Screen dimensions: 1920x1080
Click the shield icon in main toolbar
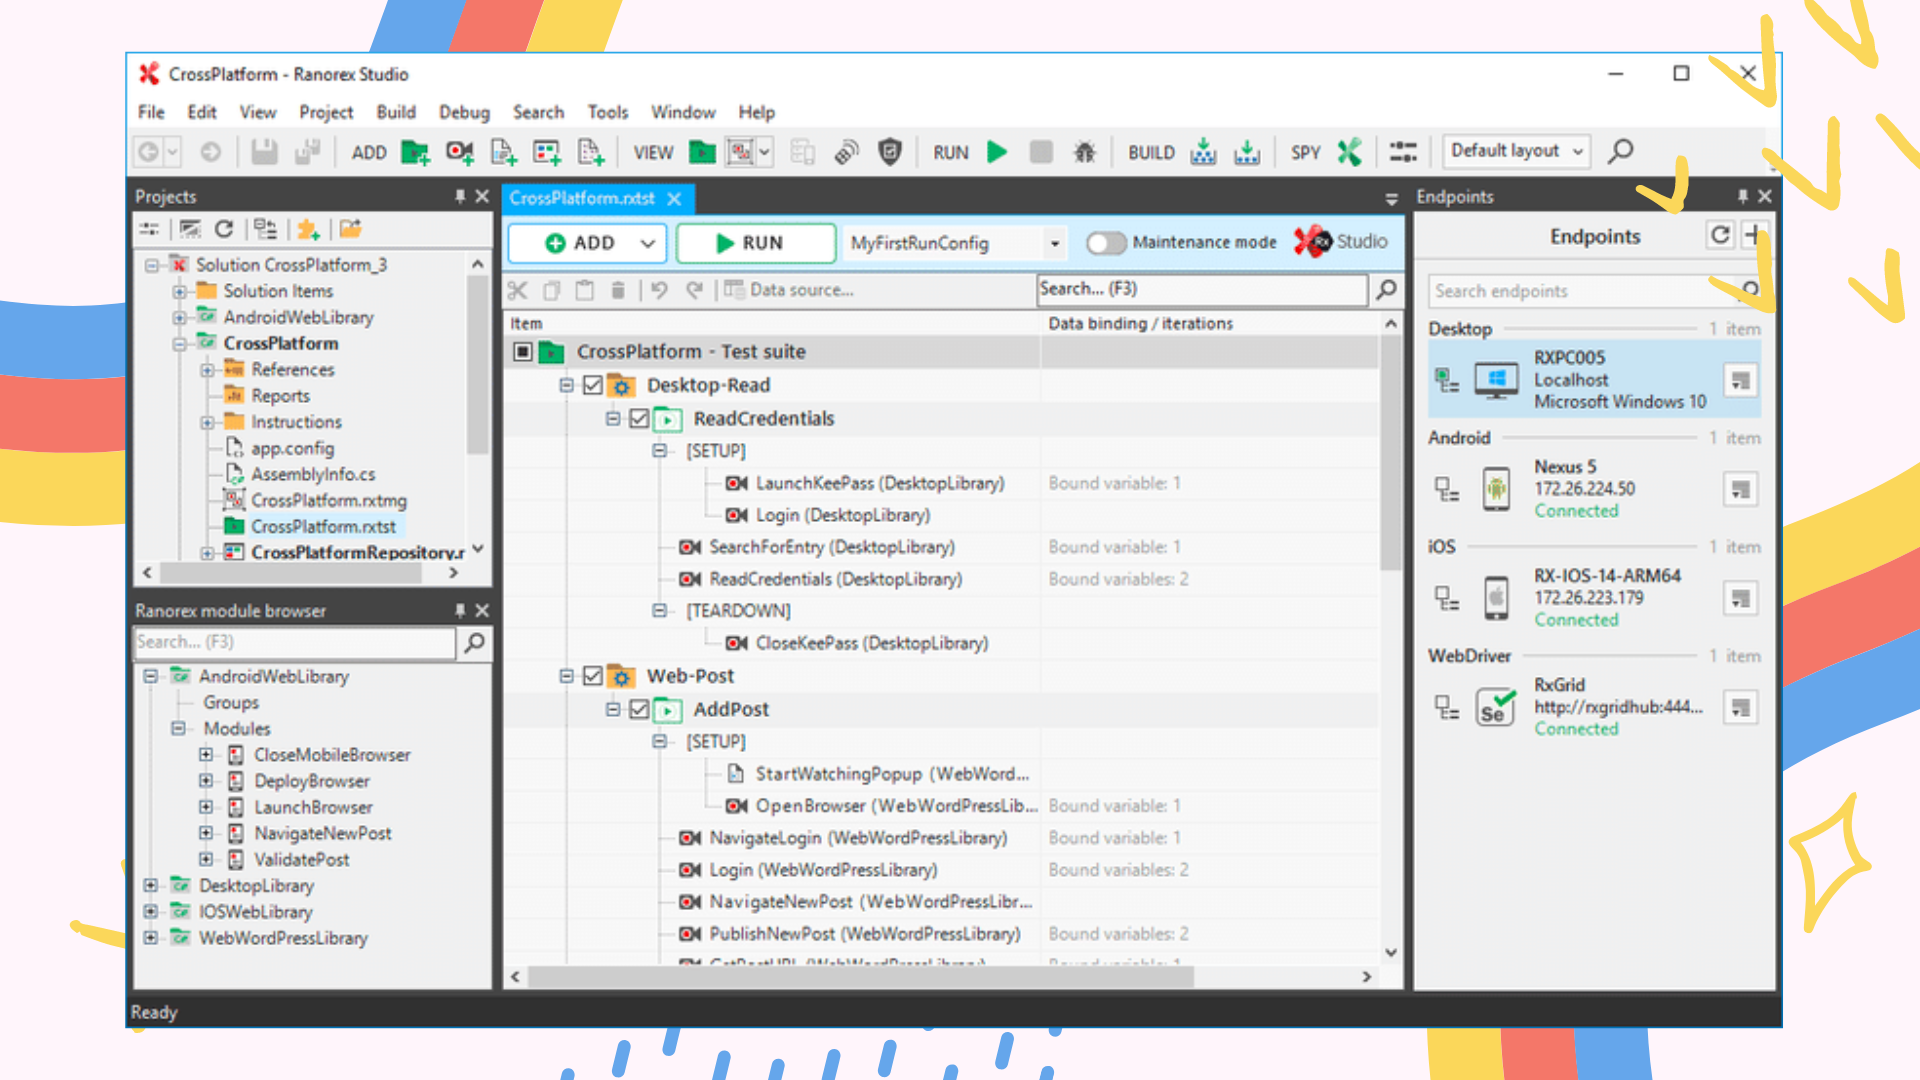point(889,152)
